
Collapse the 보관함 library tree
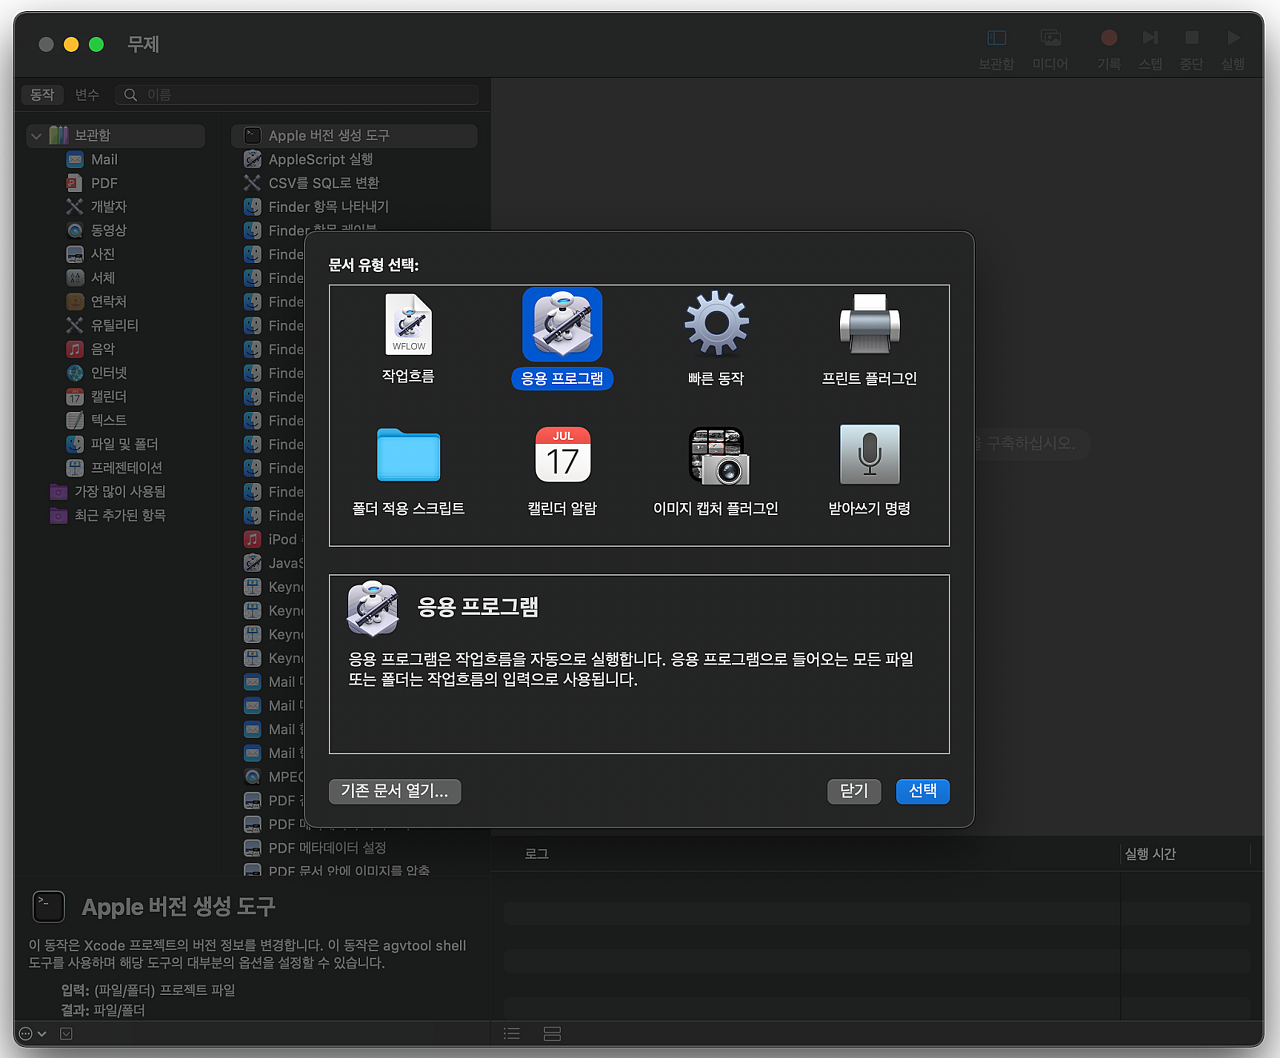pyautogui.click(x=36, y=136)
